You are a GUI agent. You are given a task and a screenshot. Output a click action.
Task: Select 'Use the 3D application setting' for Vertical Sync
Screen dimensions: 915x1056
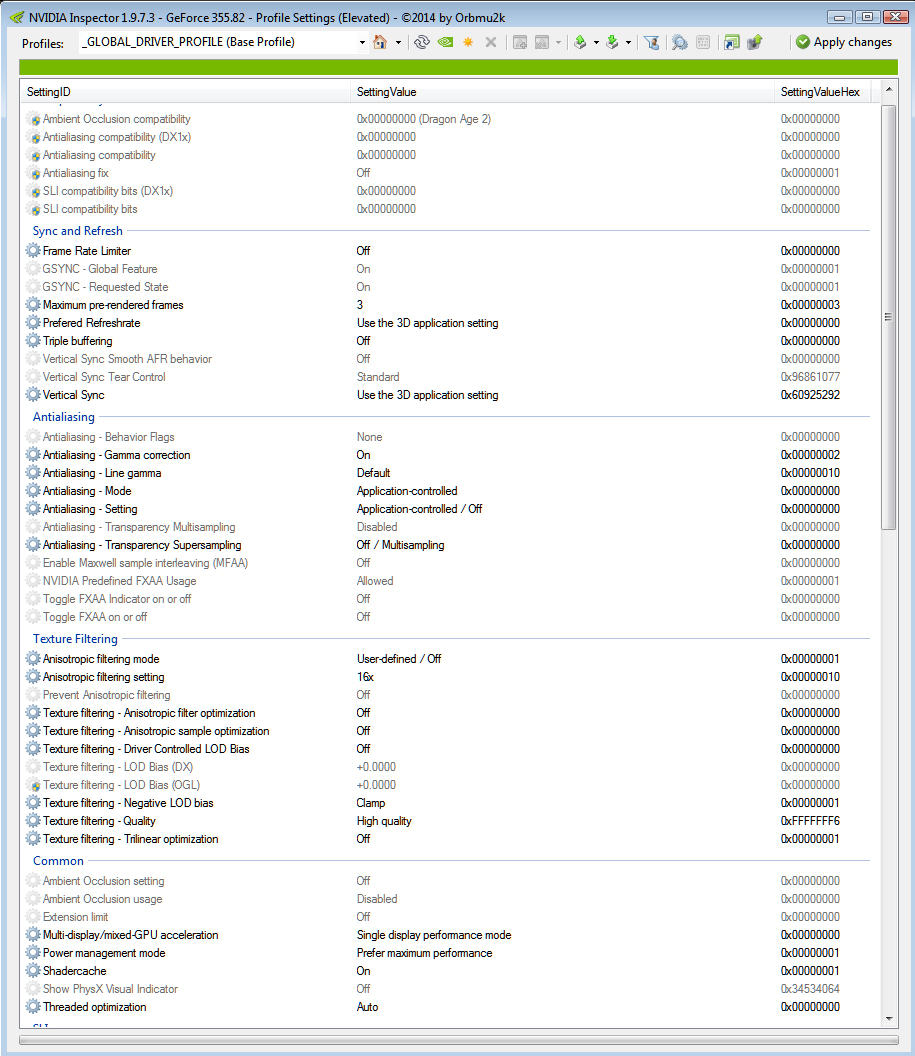pyautogui.click(x=428, y=395)
